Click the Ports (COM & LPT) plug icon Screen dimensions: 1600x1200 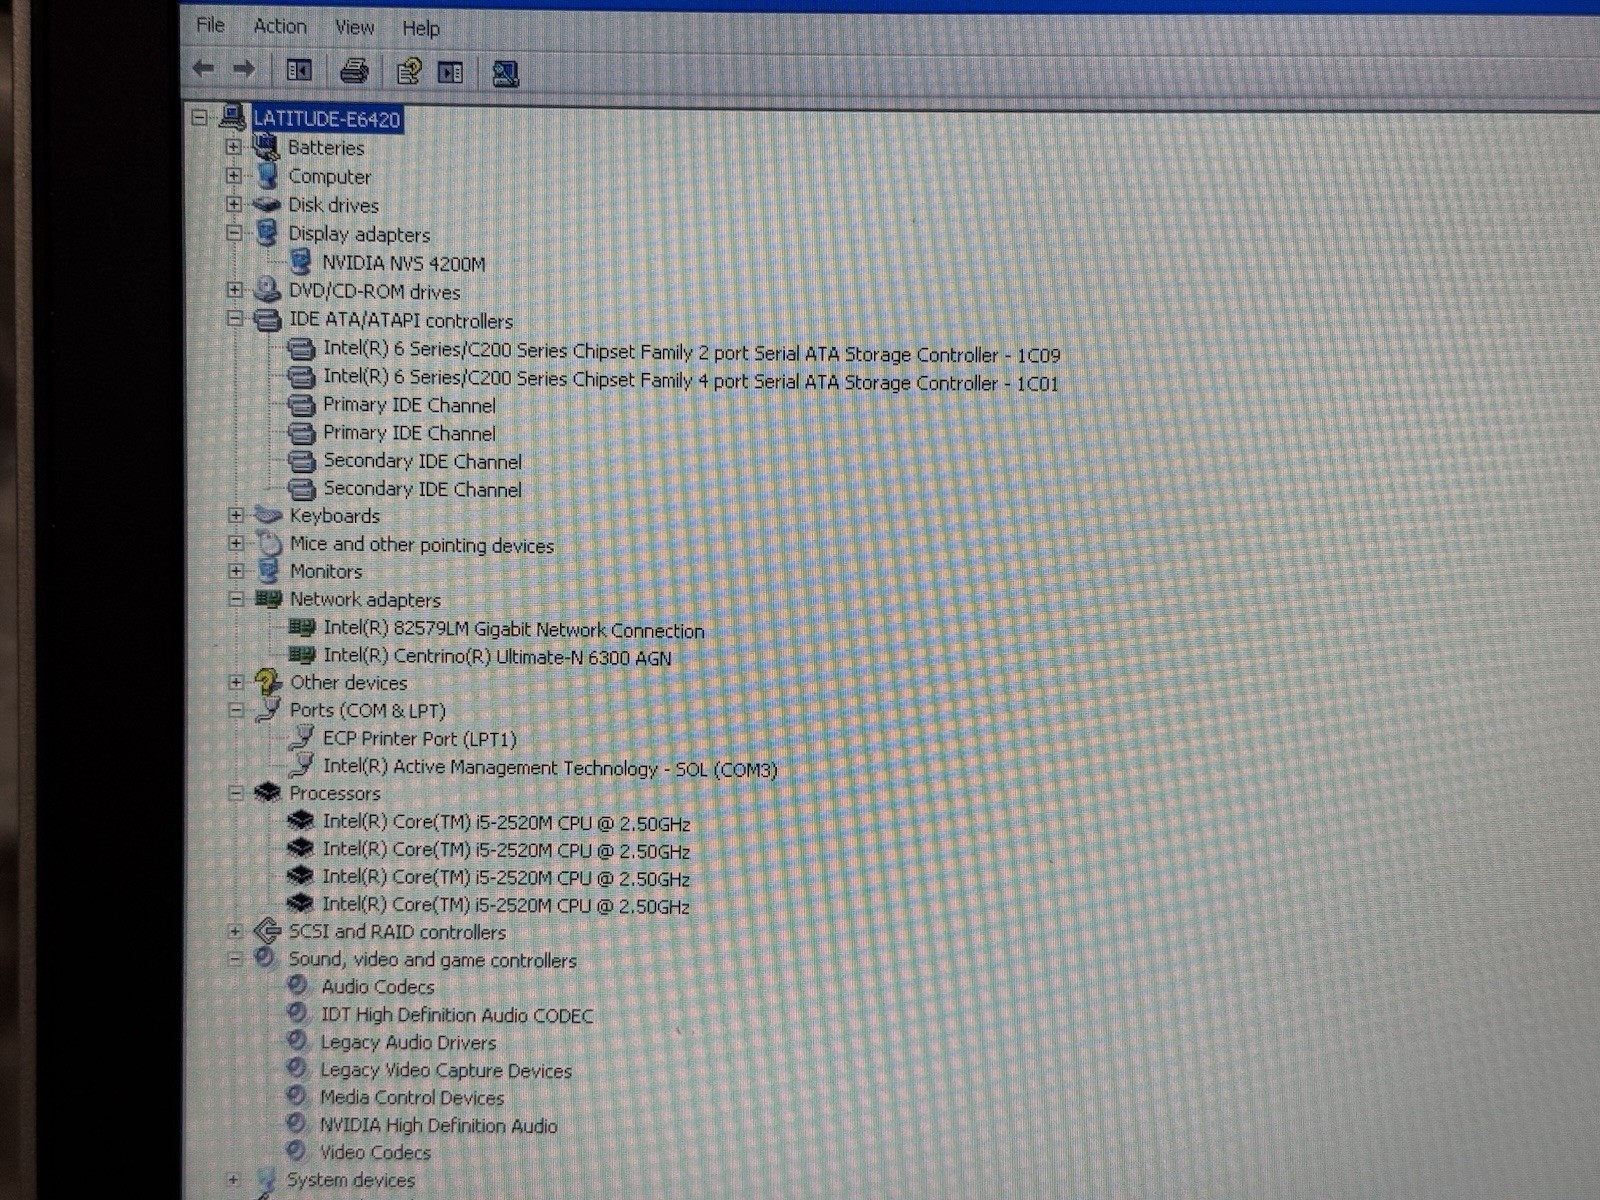tap(268, 710)
